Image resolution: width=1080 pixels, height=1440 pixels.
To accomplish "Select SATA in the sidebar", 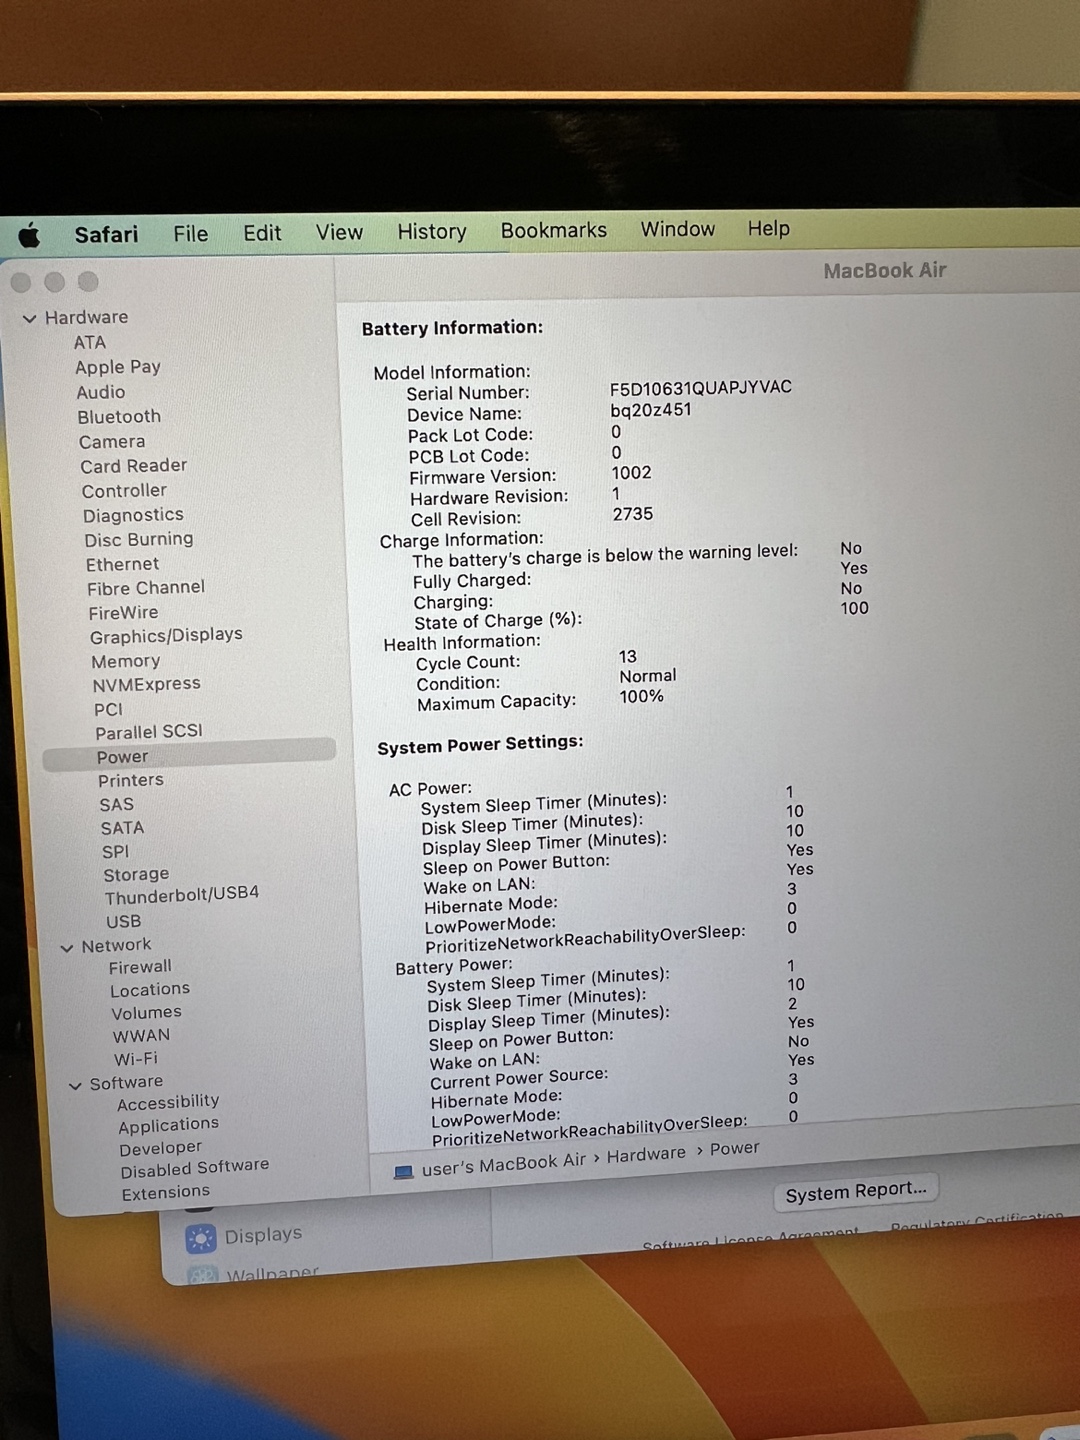I will (122, 828).
